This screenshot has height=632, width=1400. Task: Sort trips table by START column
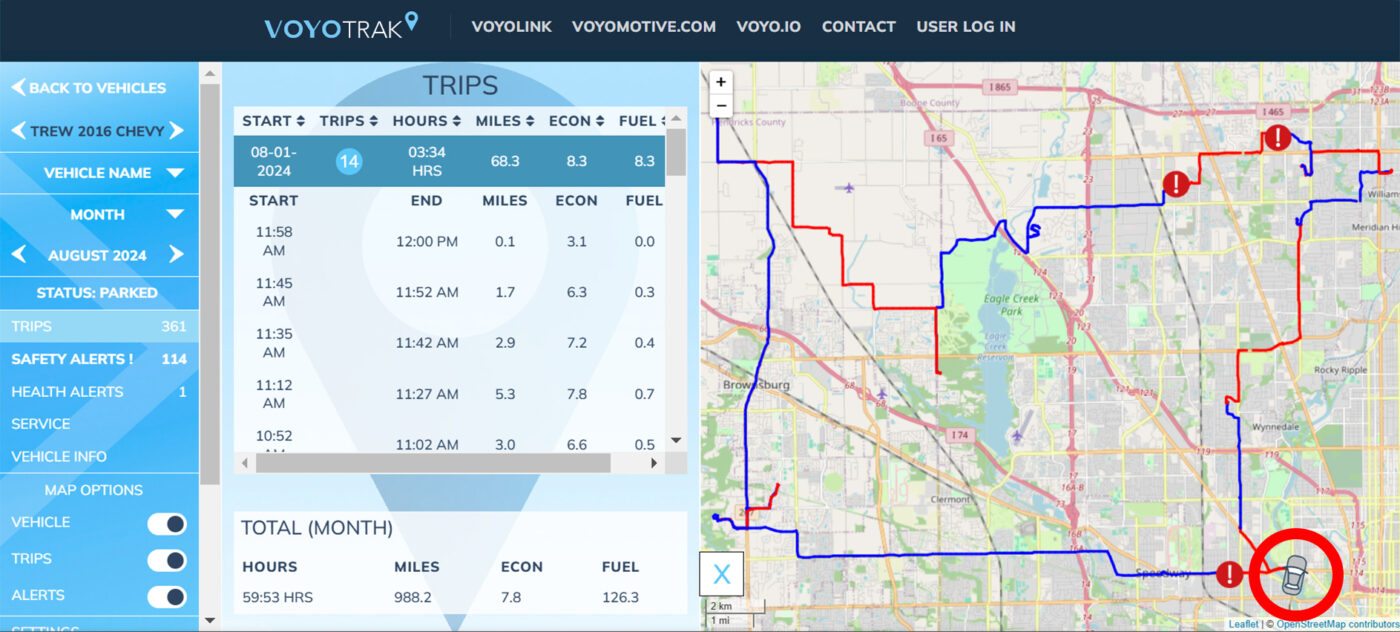273,121
